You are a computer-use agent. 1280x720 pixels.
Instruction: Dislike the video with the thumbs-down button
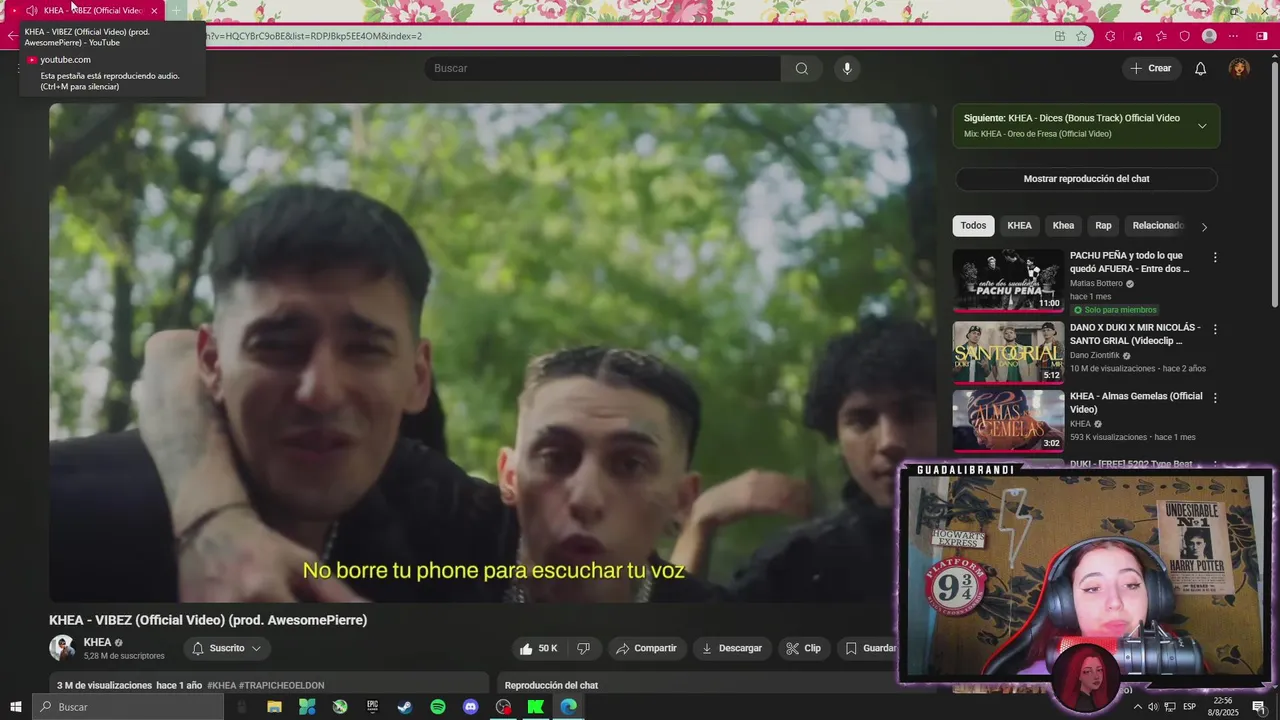pyautogui.click(x=583, y=648)
